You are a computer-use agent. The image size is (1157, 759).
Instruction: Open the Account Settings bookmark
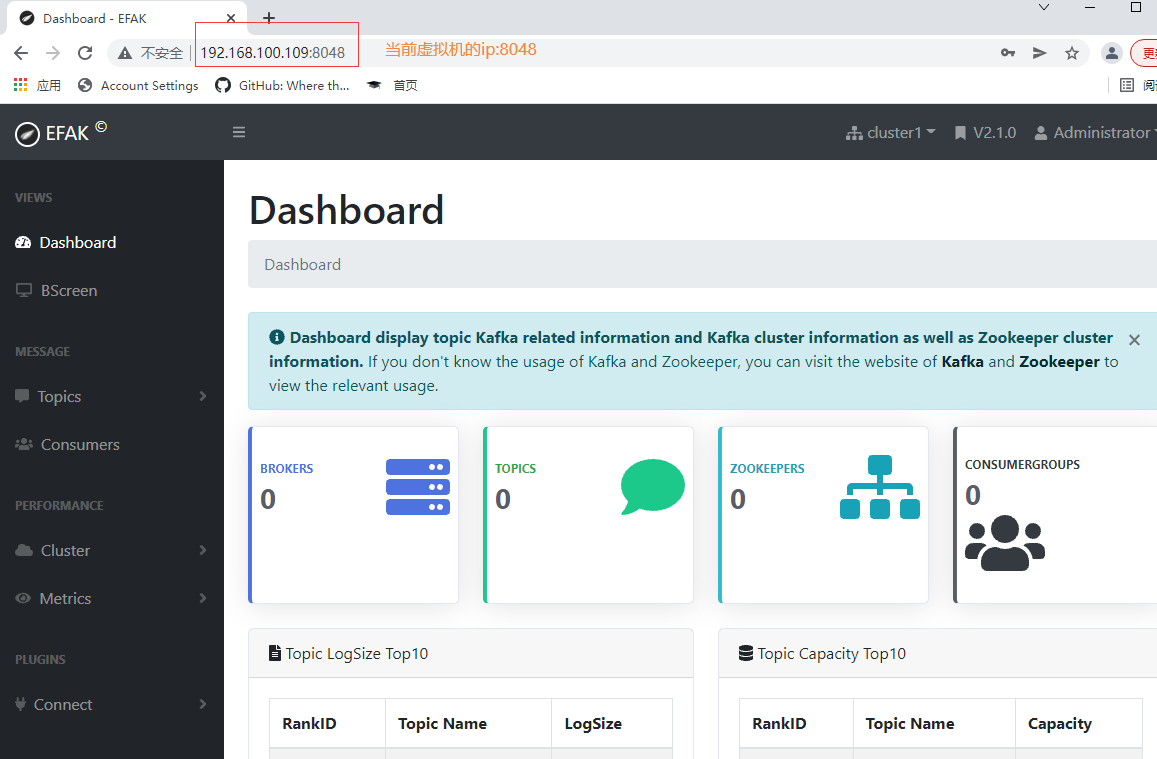click(138, 86)
